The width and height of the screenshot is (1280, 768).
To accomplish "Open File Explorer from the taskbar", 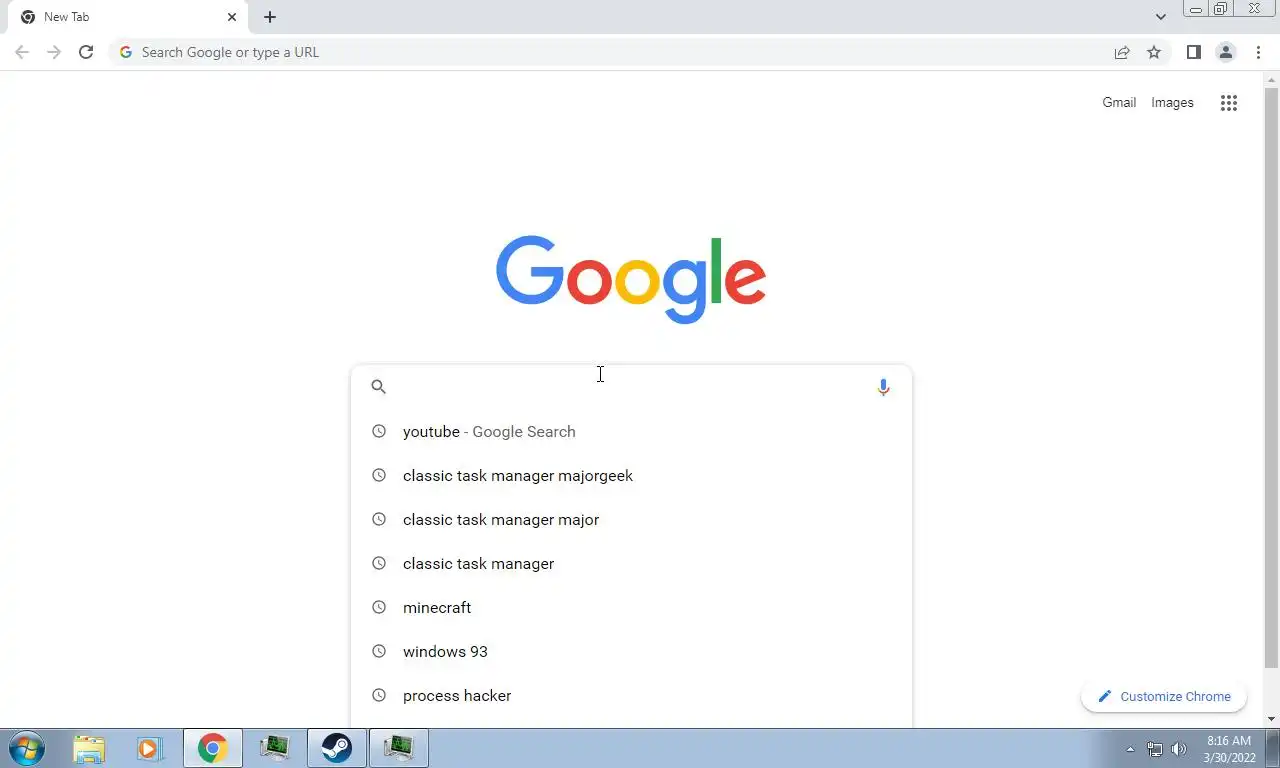I will (89, 748).
